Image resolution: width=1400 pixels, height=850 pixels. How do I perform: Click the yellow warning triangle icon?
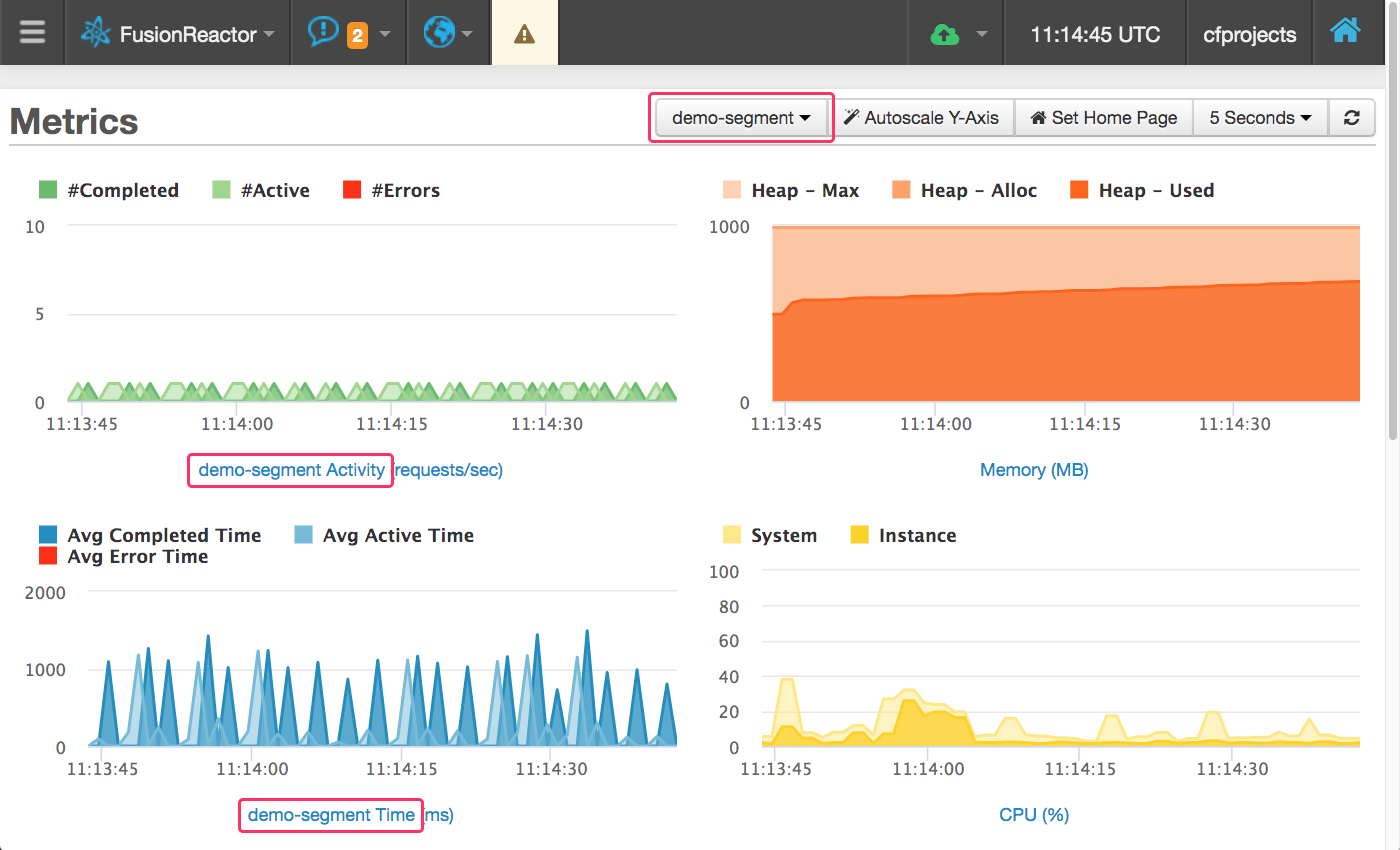click(x=524, y=34)
